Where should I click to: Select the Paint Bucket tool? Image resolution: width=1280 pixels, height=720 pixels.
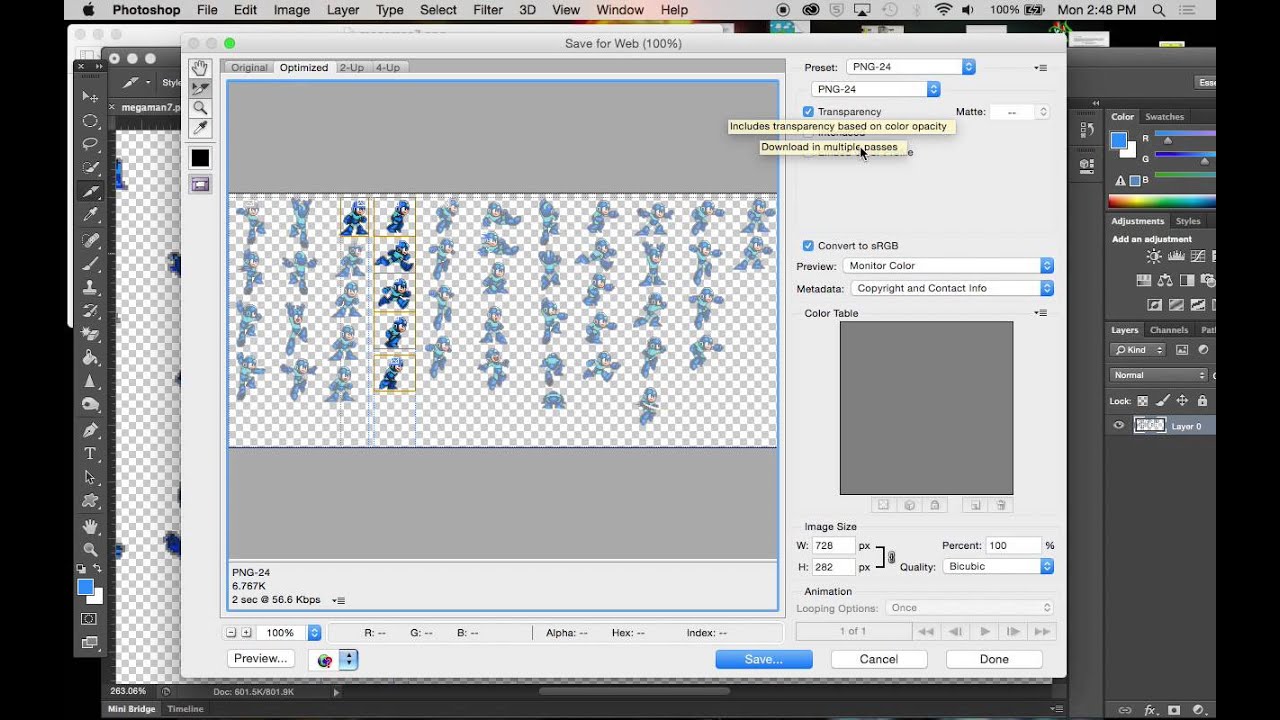(91, 357)
